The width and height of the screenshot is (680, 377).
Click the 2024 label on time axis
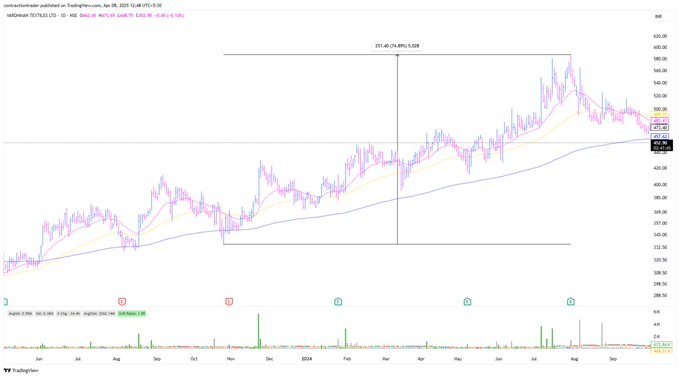click(x=307, y=359)
